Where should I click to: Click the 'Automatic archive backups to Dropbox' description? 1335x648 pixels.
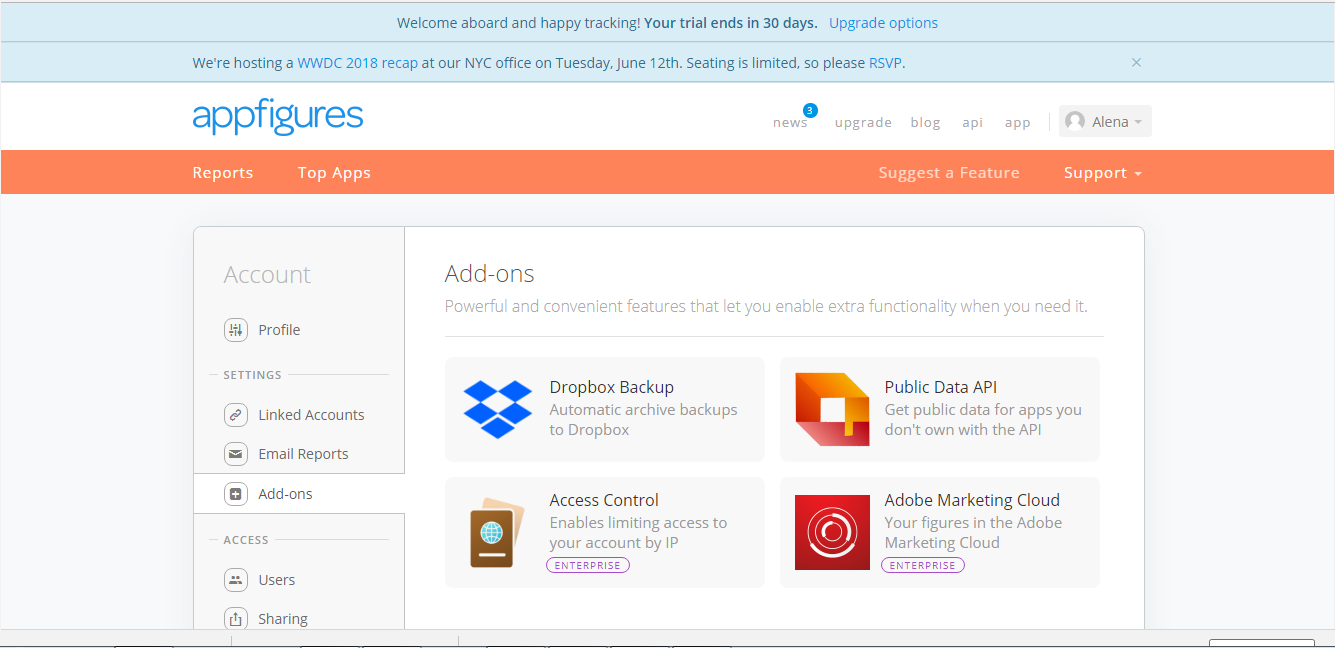point(643,420)
